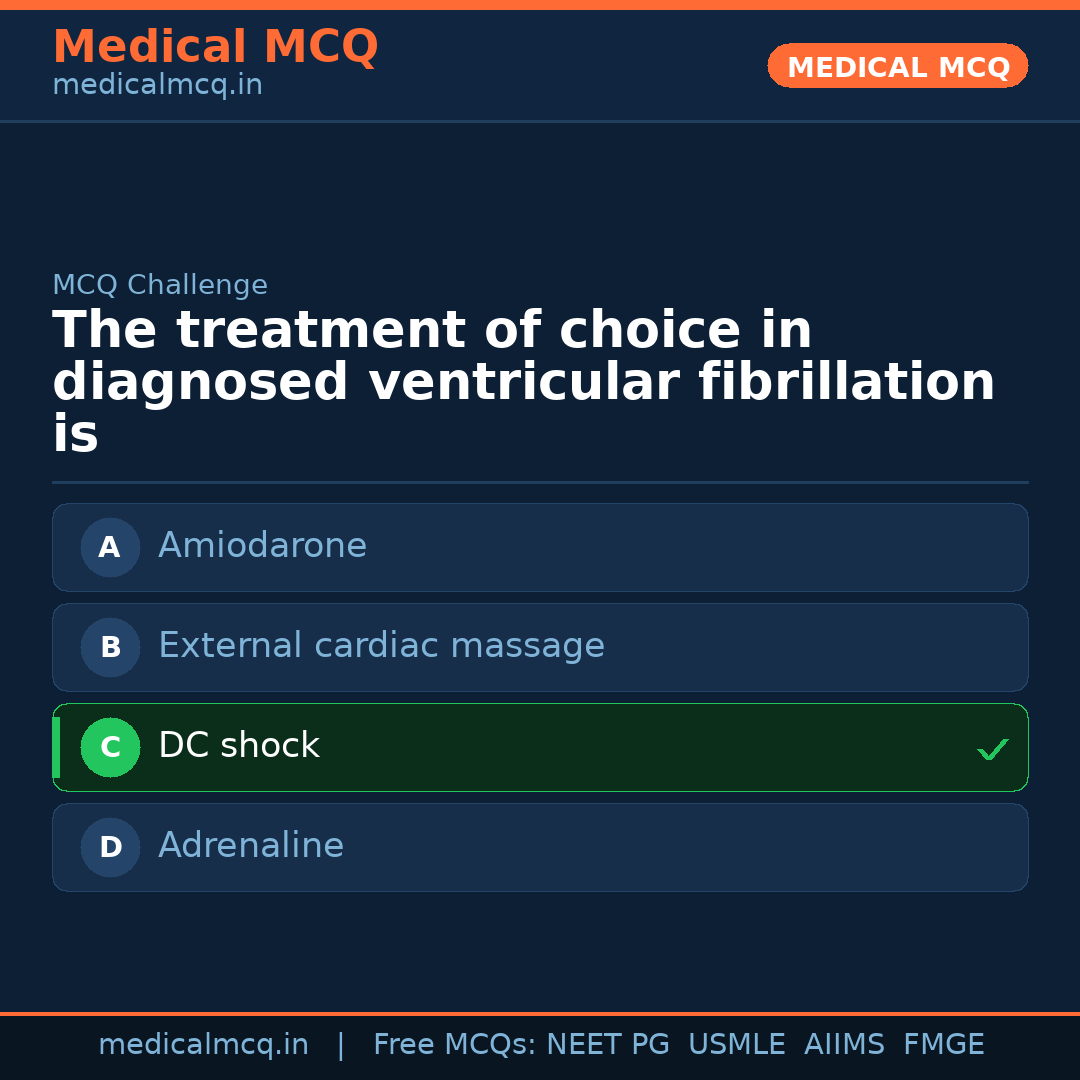Screen dimensions: 1080x1080
Task: Click USMLE in the footer
Action: pos(736,1045)
